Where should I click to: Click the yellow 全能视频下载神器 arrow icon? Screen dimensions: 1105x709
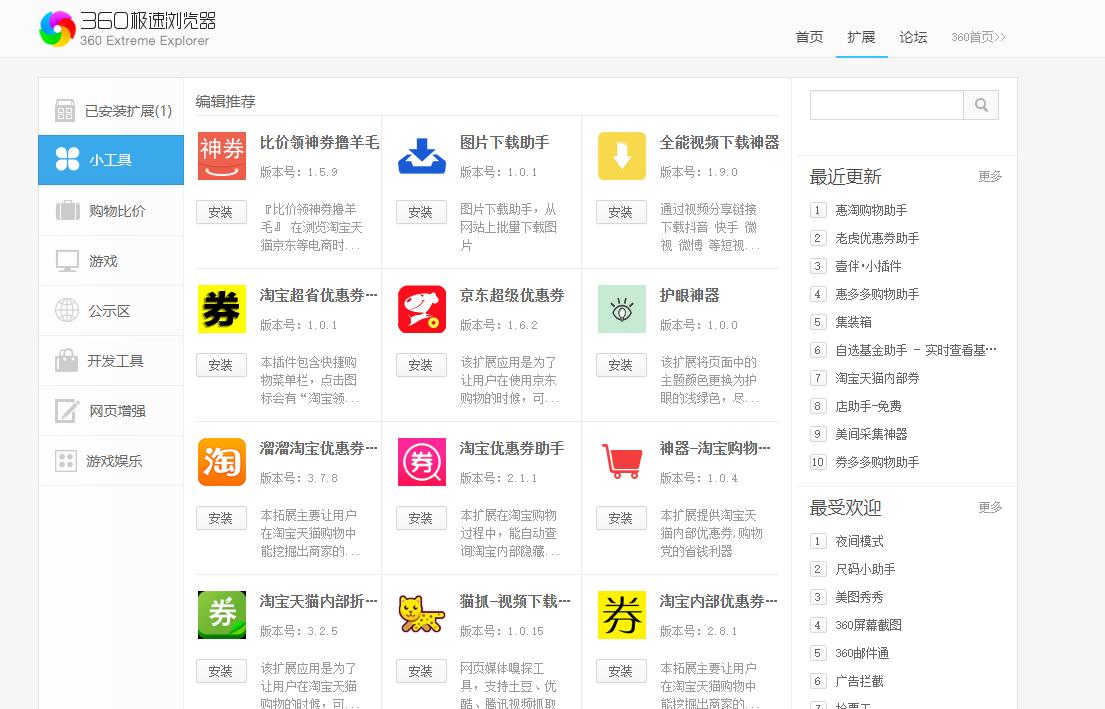(x=621, y=156)
